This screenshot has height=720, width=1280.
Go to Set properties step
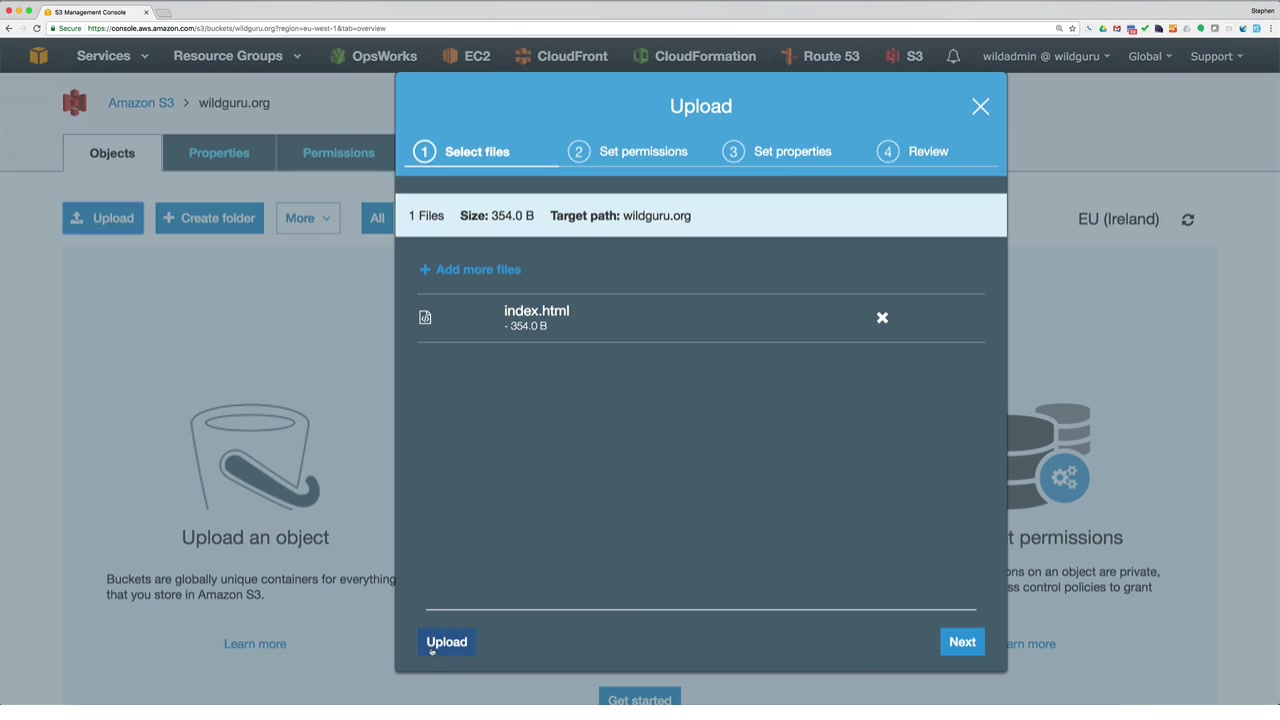(x=777, y=152)
